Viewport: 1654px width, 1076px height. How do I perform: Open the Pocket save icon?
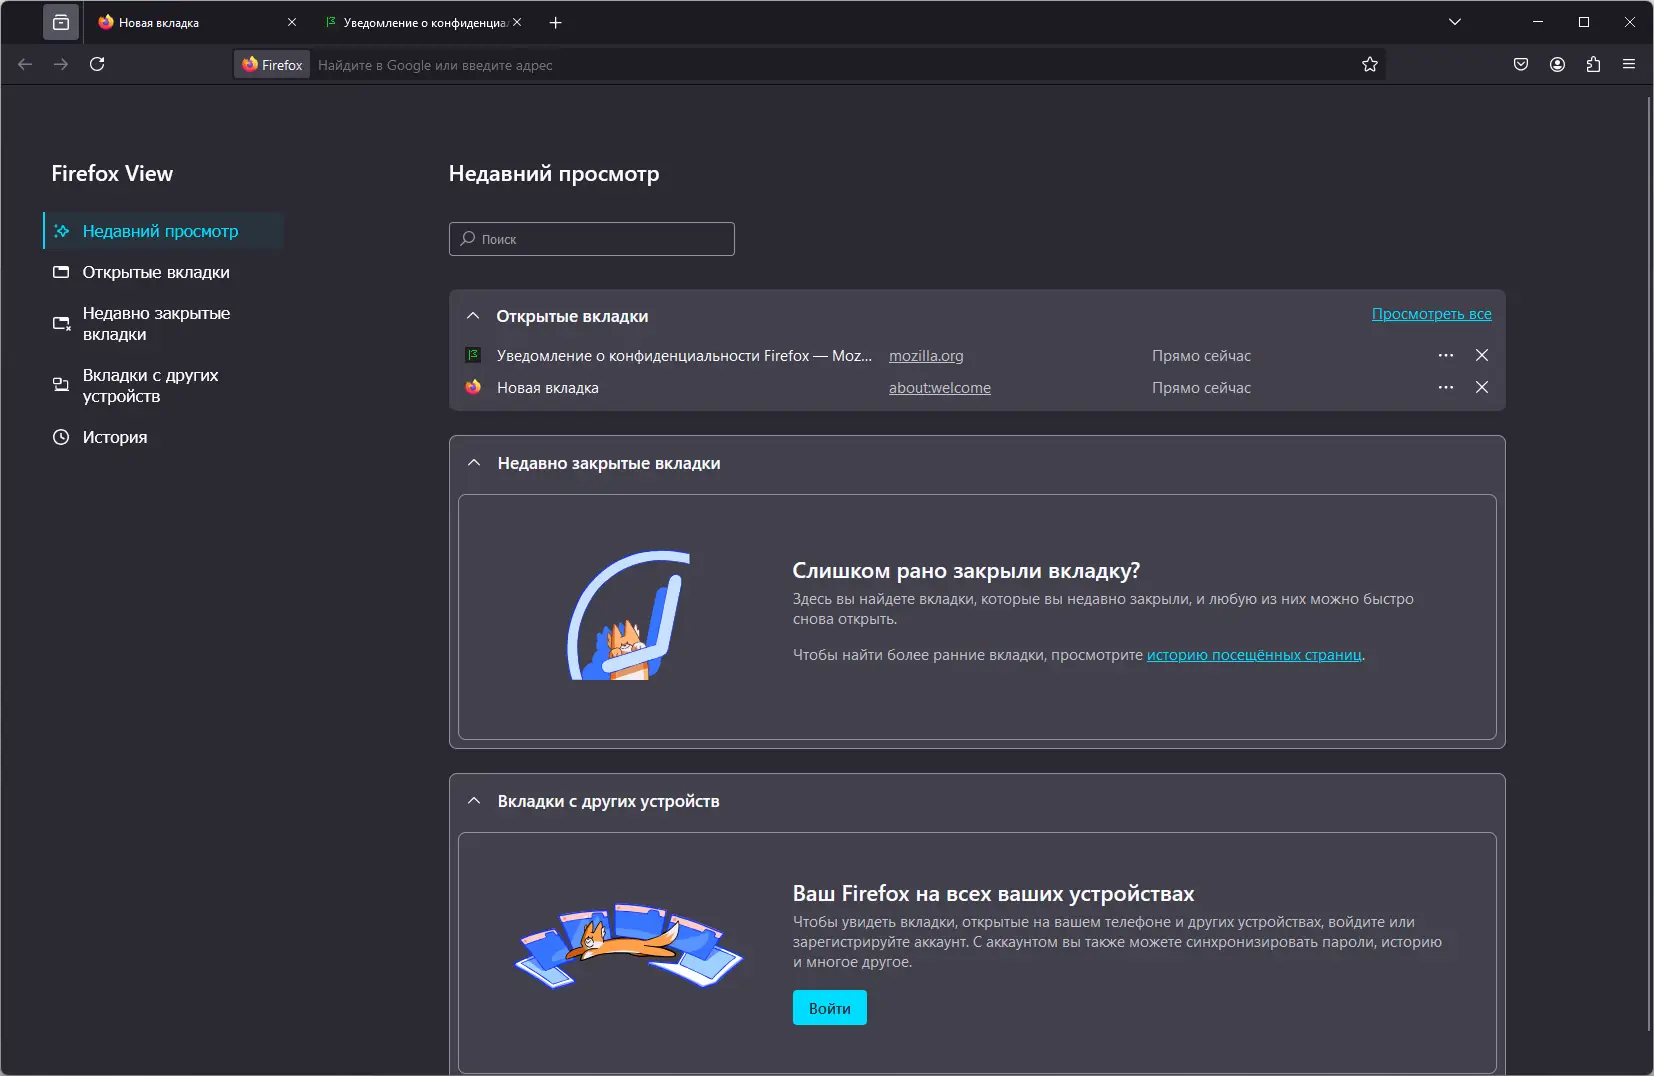[1521, 64]
